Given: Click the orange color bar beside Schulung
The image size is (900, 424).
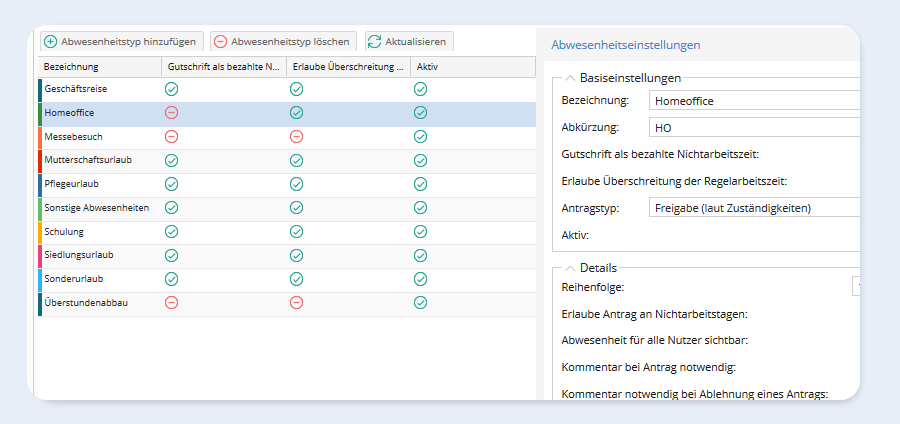Looking at the screenshot, I should pos(40,232).
